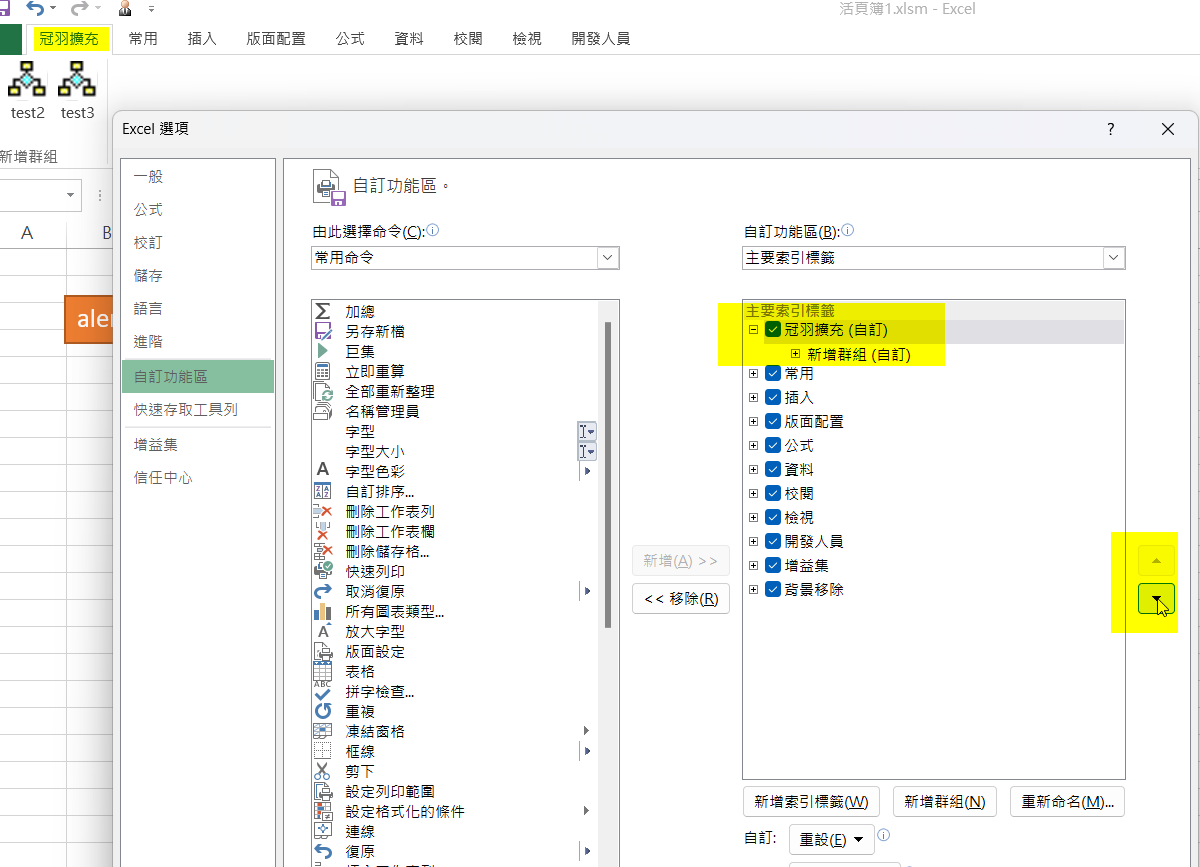Screen dimensions: 1200x867
Task: Select the 巨集 macro play icon
Action: point(323,351)
